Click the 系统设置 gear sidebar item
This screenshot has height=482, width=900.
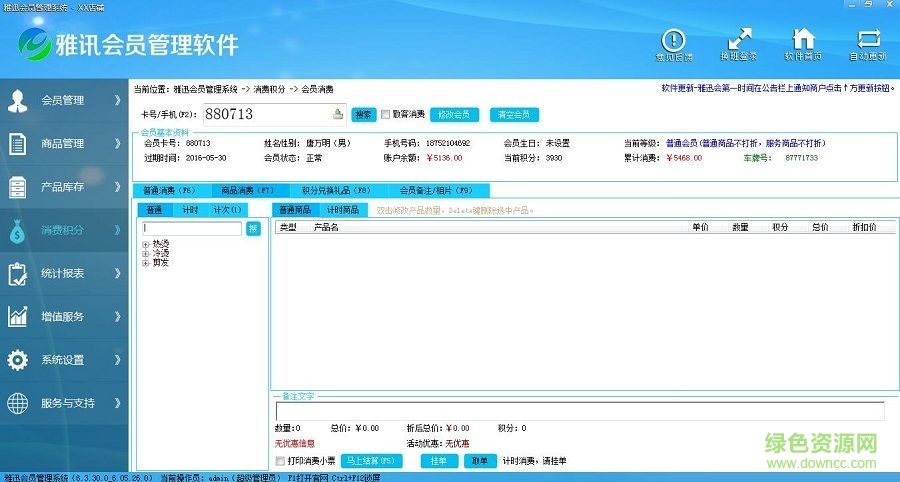pos(65,360)
